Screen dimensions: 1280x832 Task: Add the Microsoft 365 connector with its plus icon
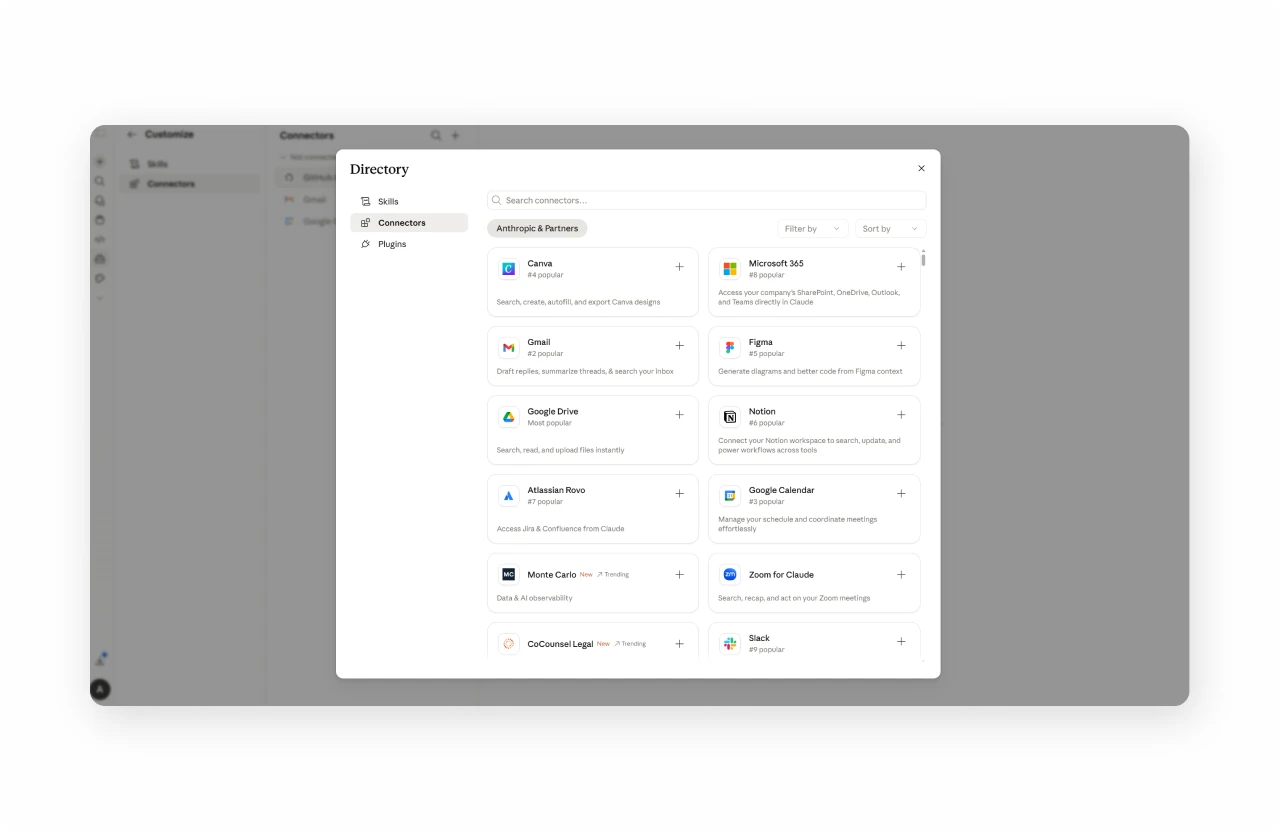[x=901, y=267]
